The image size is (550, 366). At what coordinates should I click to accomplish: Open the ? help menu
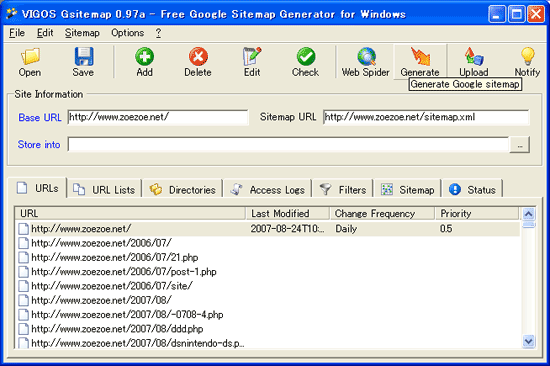pyautogui.click(x=159, y=33)
